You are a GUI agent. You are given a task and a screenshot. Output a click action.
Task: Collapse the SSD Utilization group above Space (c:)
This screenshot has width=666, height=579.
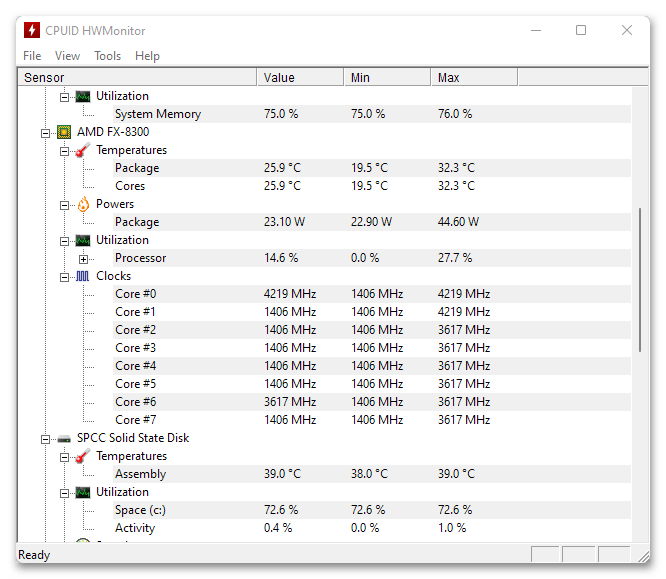point(64,494)
